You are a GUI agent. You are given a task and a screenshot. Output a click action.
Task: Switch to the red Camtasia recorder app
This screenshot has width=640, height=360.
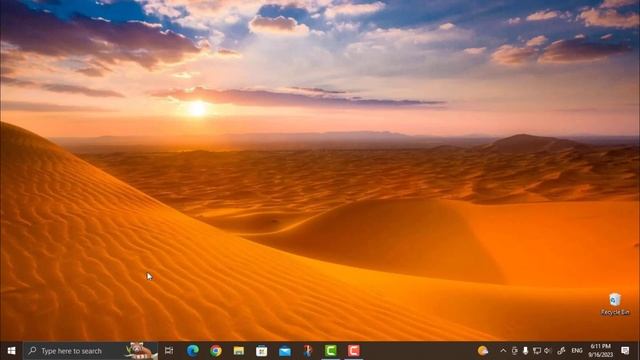(353, 351)
